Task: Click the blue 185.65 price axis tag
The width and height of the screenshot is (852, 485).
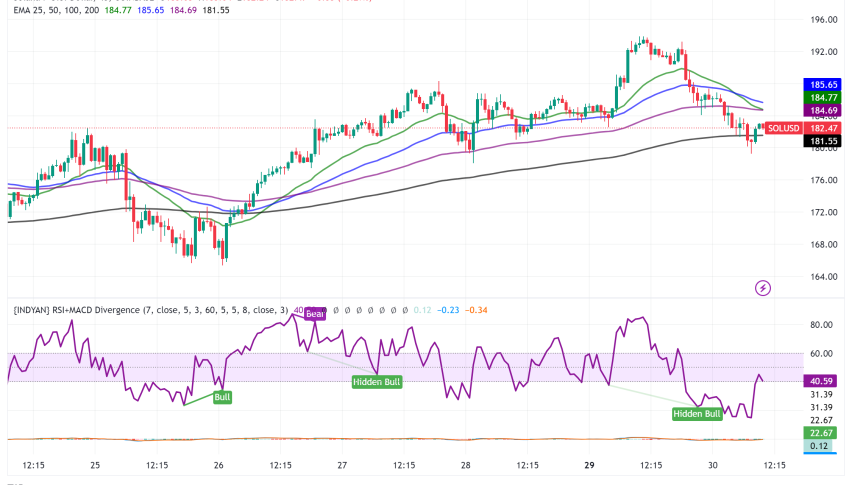Action: pos(824,86)
